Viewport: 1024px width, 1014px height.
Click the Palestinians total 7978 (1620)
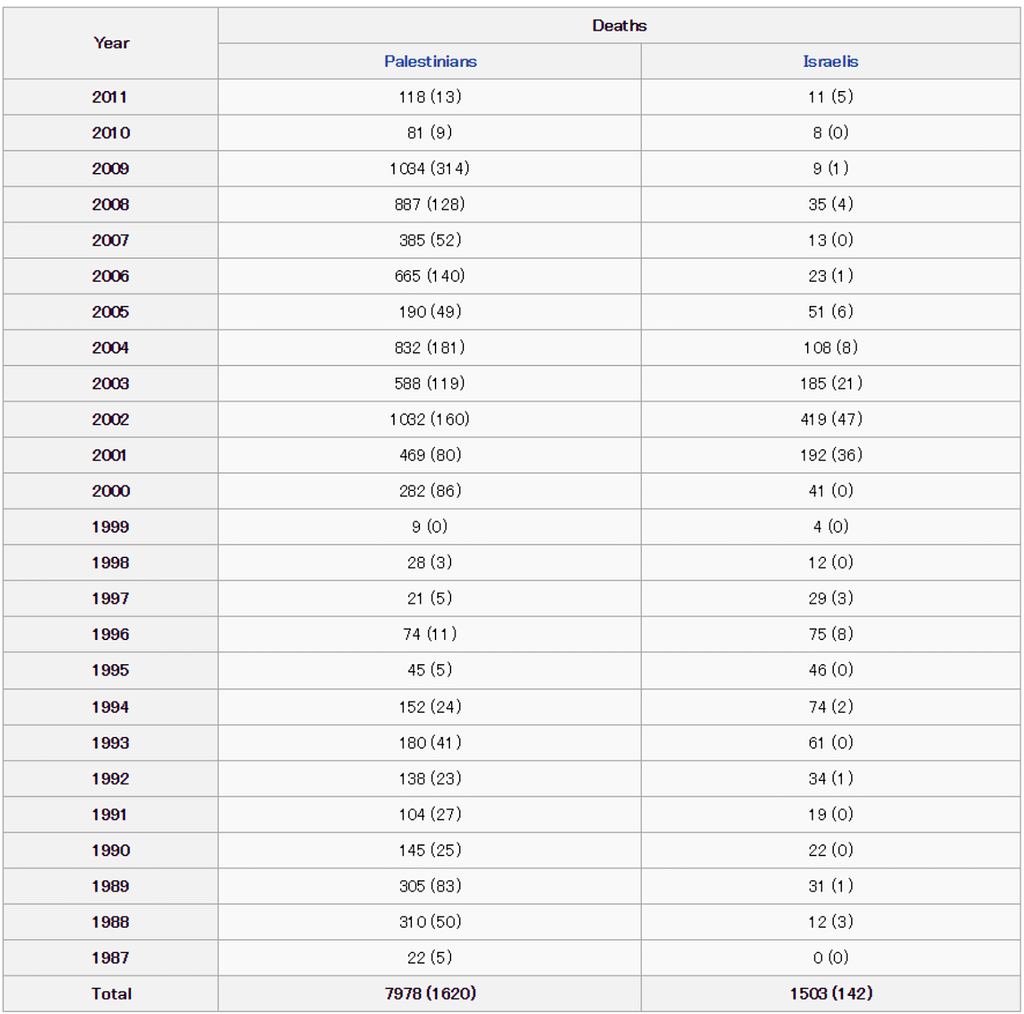[429, 993]
